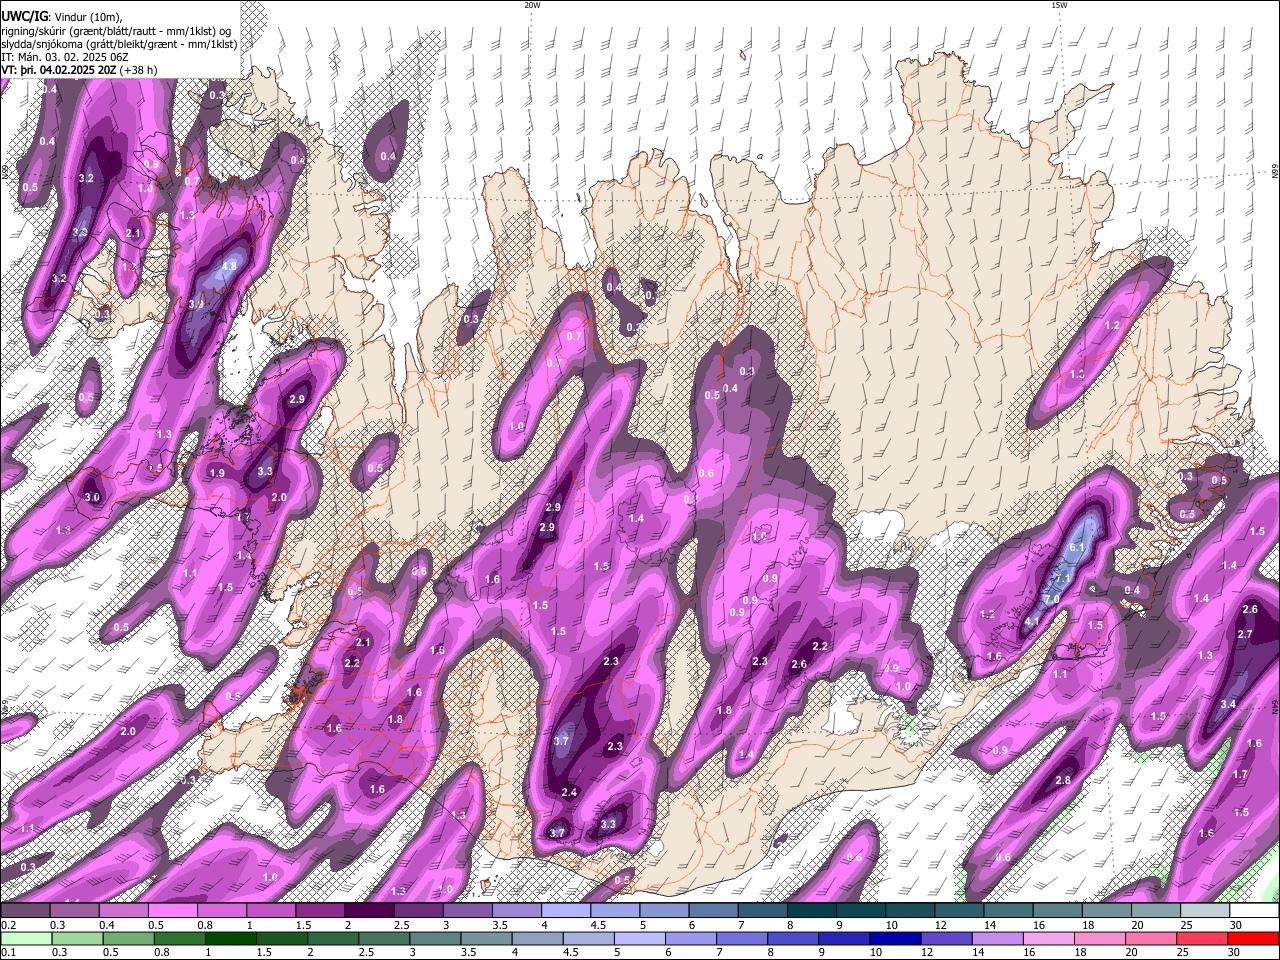Select top legend swatch between 4 and 4.5
The height and width of the screenshot is (960, 1280).
click(566, 911)
